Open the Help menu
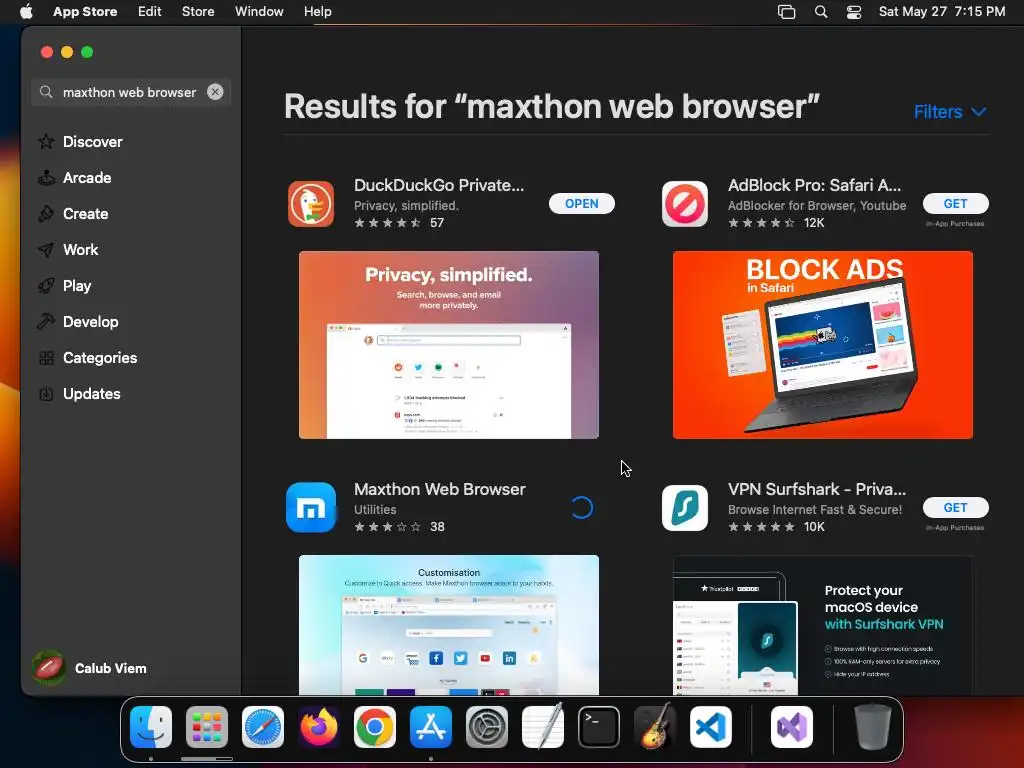Image resolution: width=1024 pixels, height=768 pixels. pos(317,12)
